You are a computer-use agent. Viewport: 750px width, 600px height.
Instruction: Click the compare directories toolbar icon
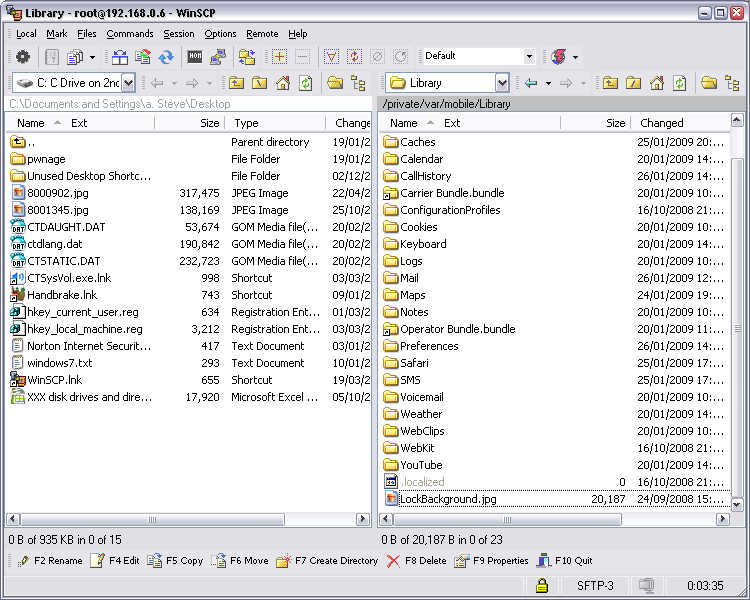pyautogui.click(x=120, y=57)
